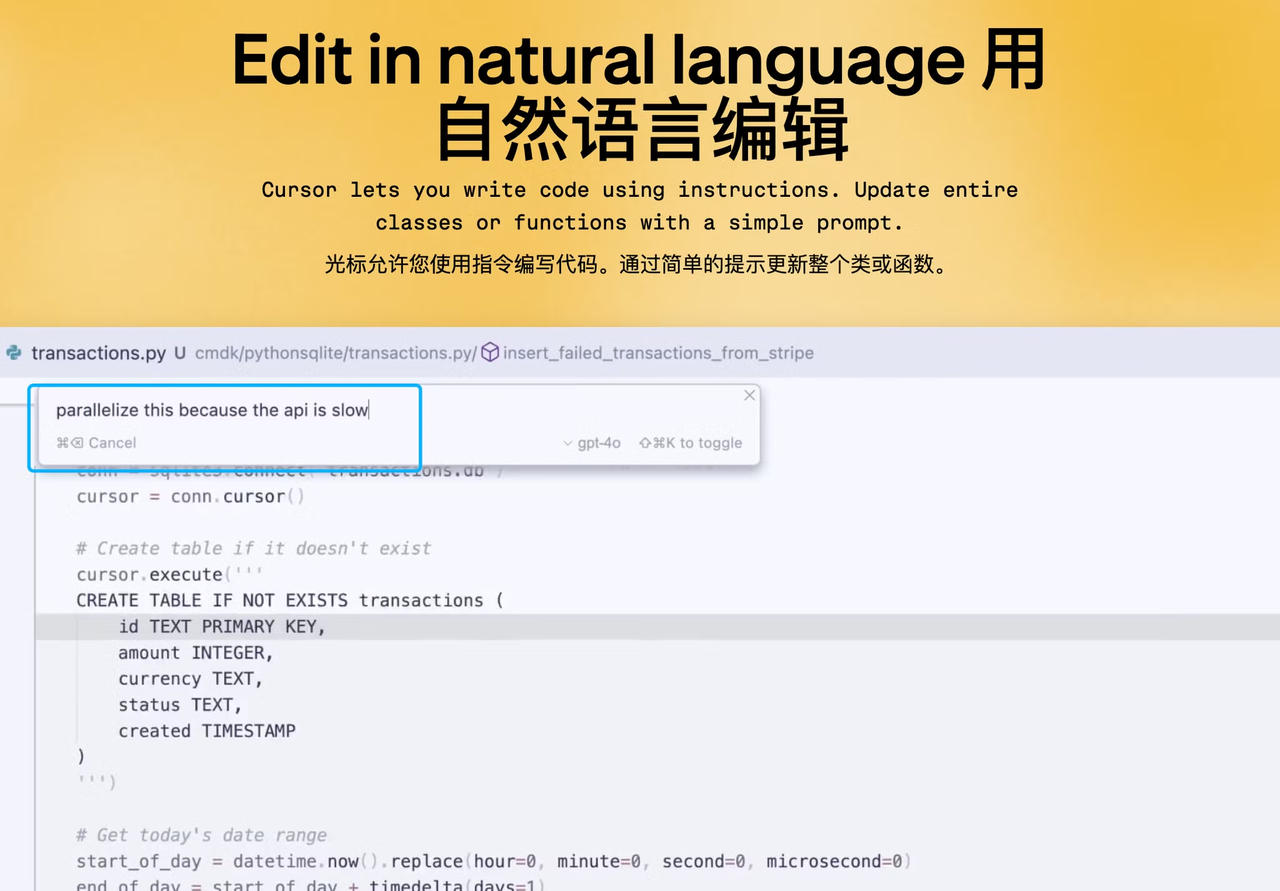This screenshot has width=1280, height=891.
Task: Click insert_failed_transactions_from_stripe breadcrumb symbol
Action: pos(658,353)
